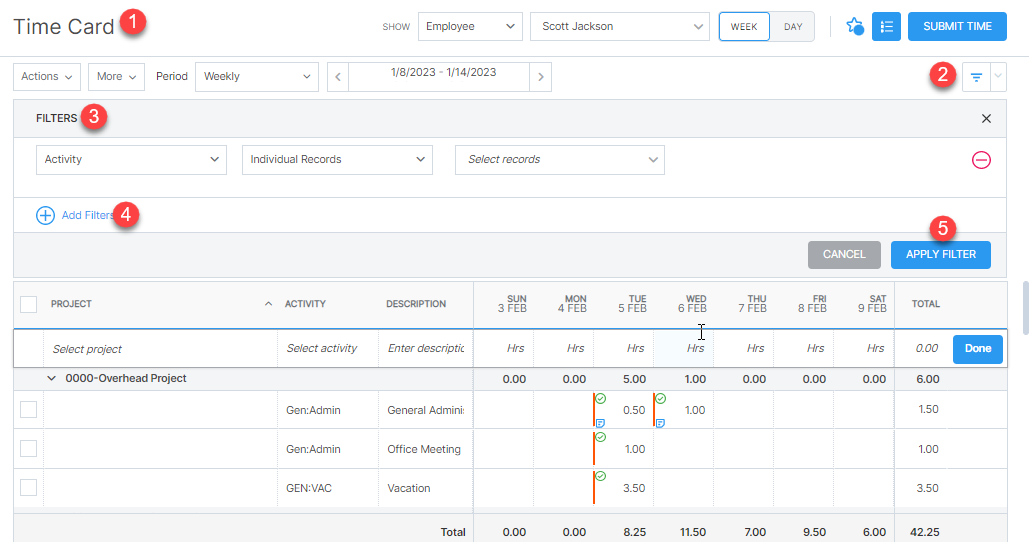This screenshot has height=542, width=1029.
Task: Check the General Admin row checkbox
Action: (x=28, y=409)
